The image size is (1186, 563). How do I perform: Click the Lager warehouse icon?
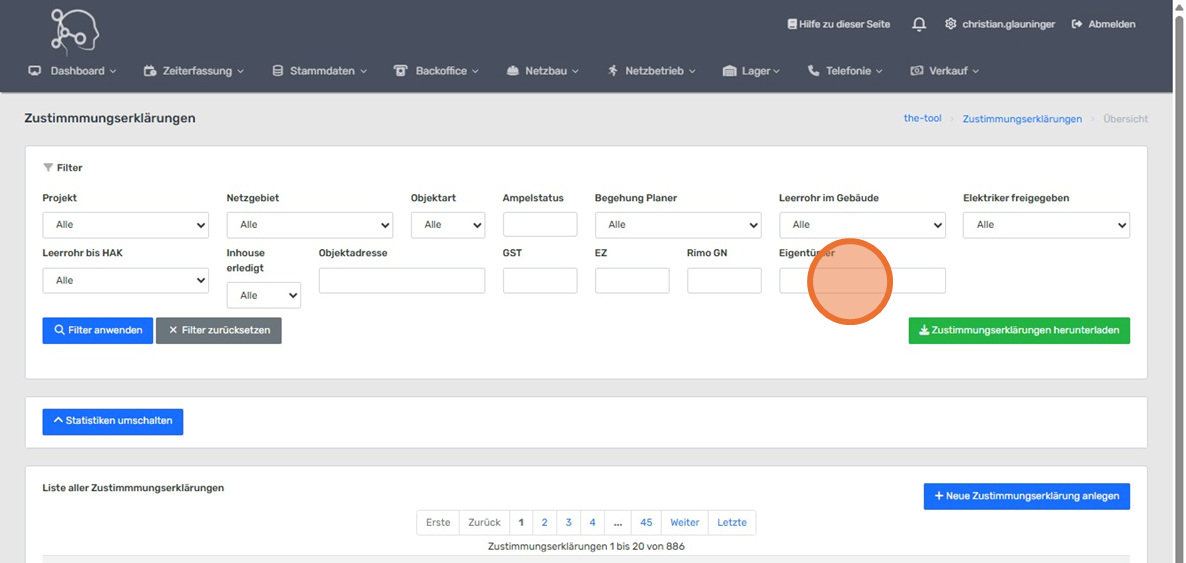[x=729, y=71]
